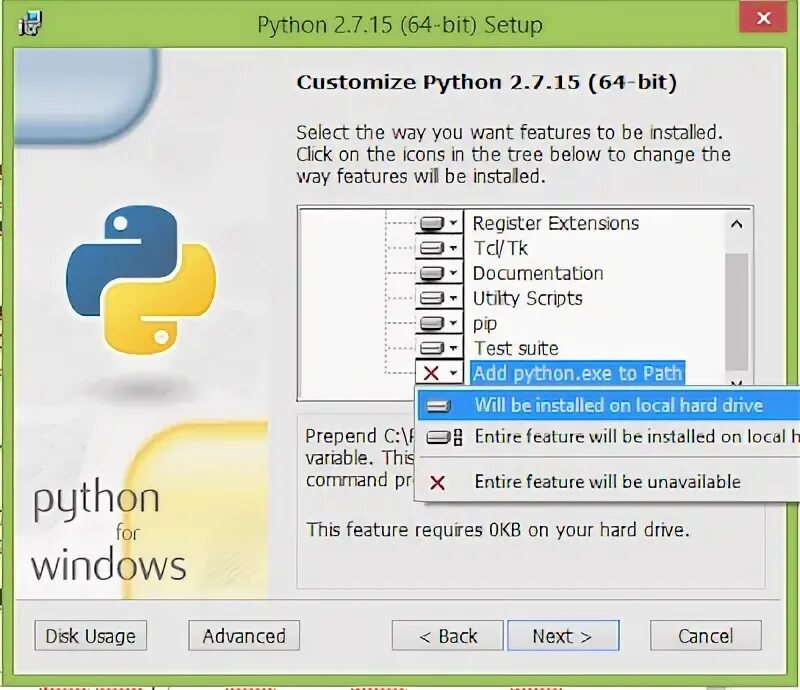Viewport: 800px width, 690px height.
Task: Select the pip tree row
Action: coord(485,323)
